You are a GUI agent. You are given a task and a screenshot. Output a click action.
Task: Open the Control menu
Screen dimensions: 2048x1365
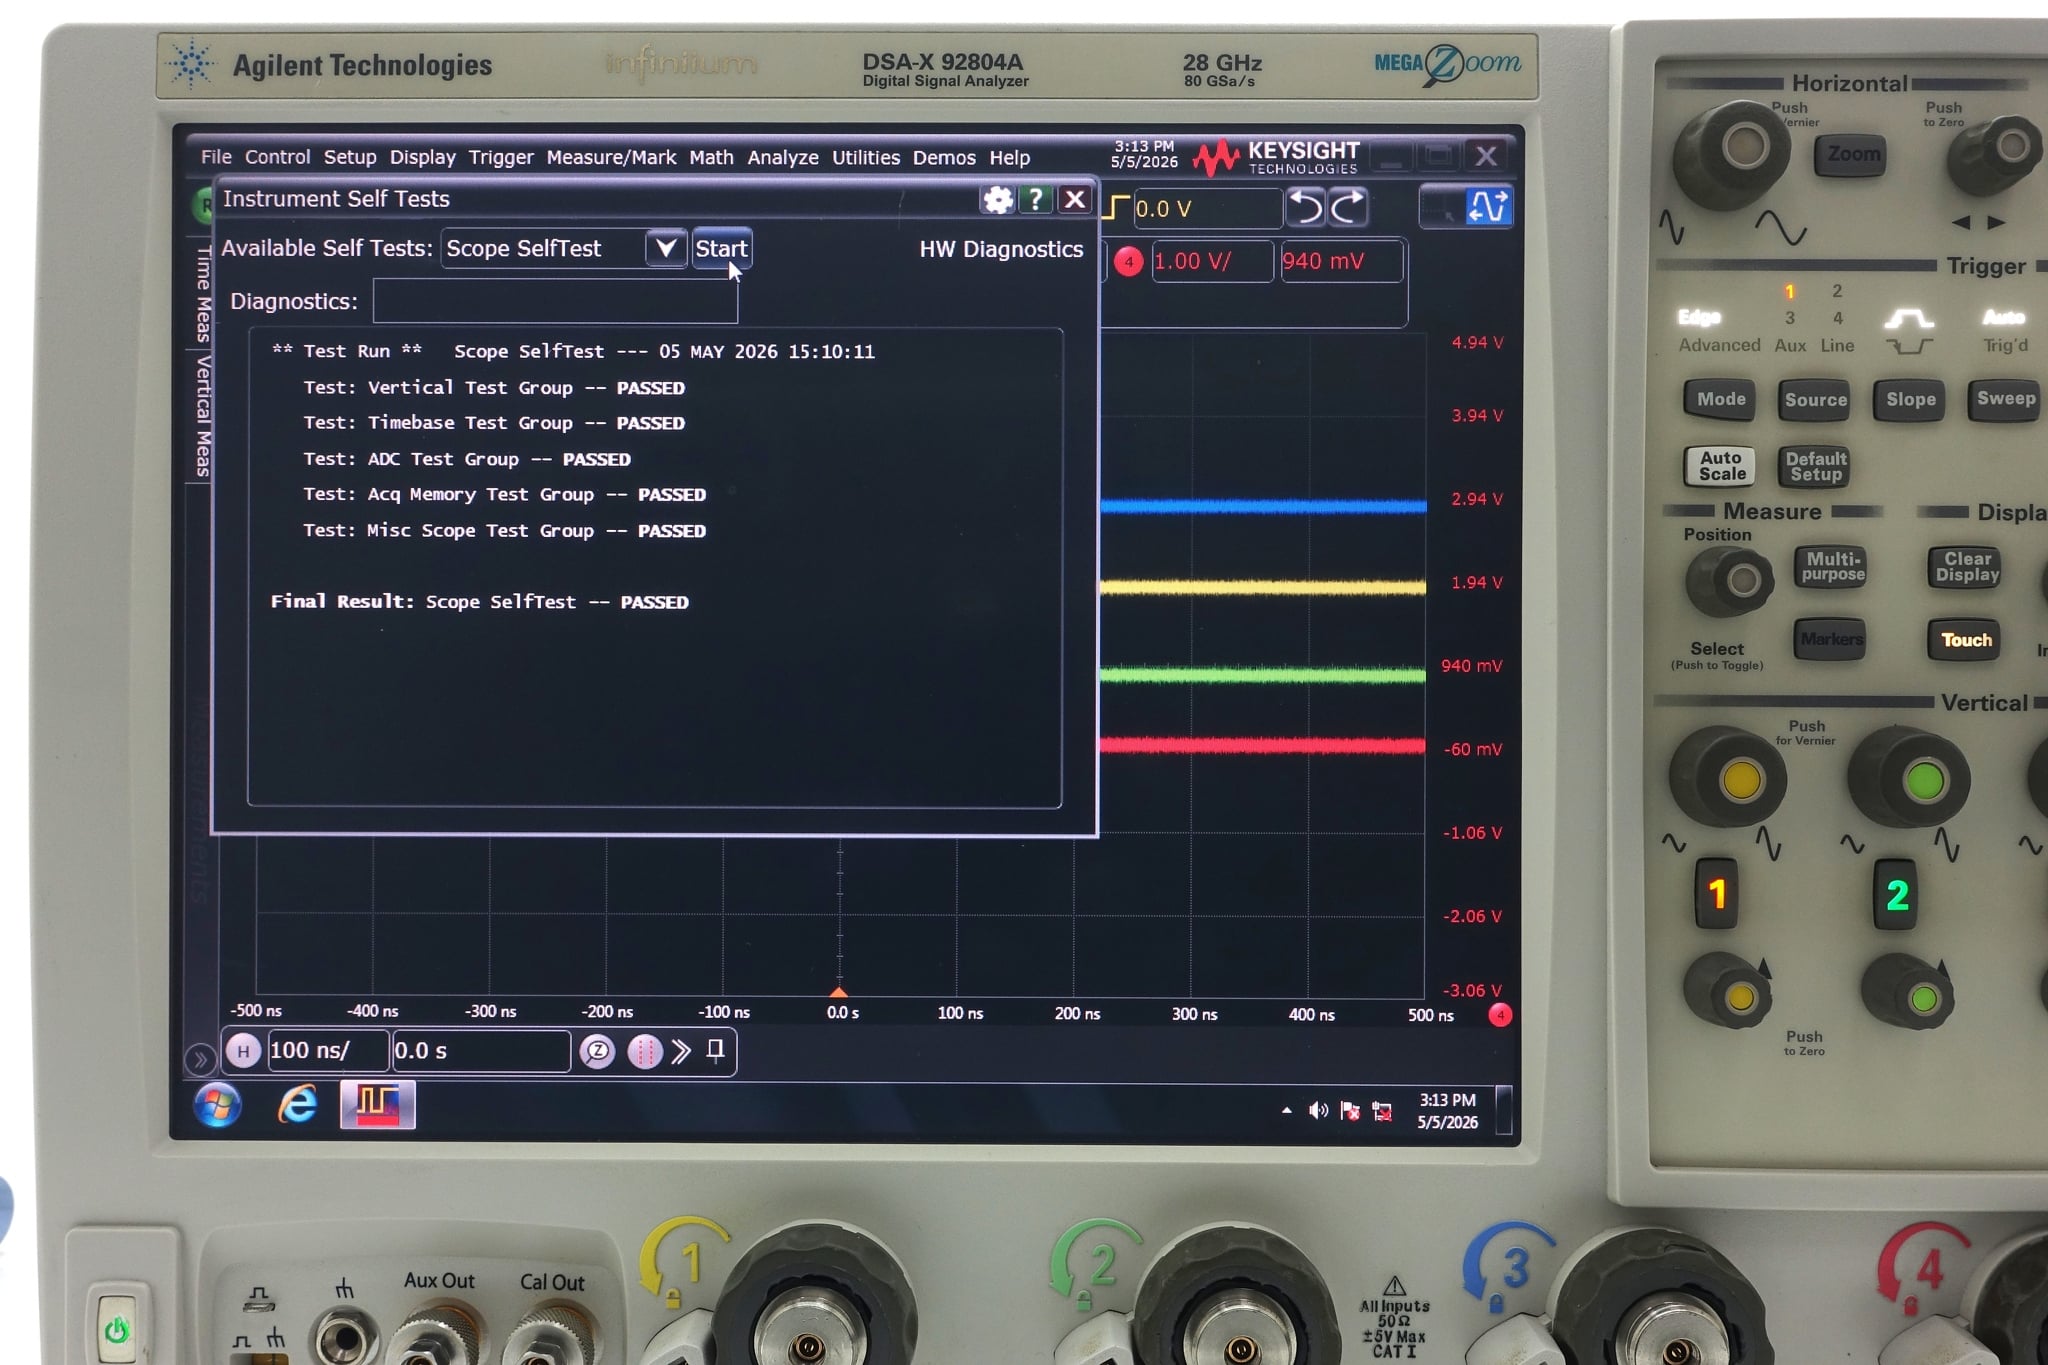[277, 157]
